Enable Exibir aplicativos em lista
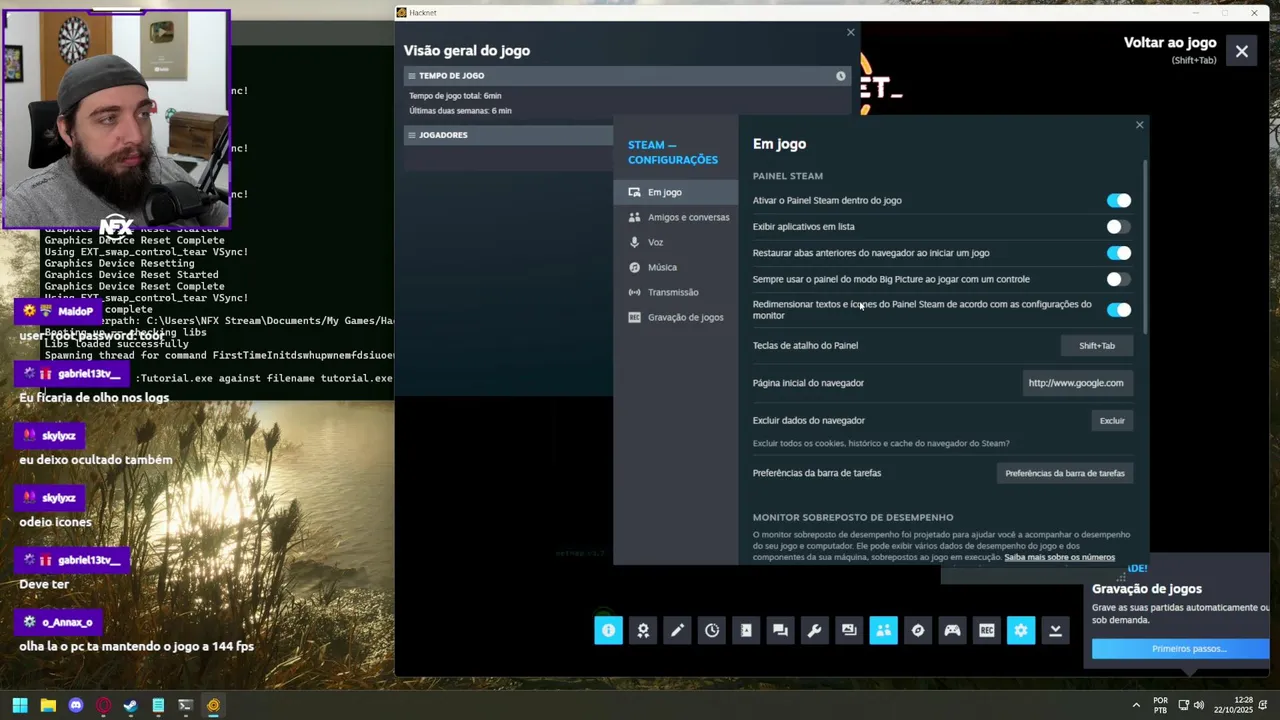This screenshot has width=1280, height=720. pyautogui.click(x=1119, y=227)
